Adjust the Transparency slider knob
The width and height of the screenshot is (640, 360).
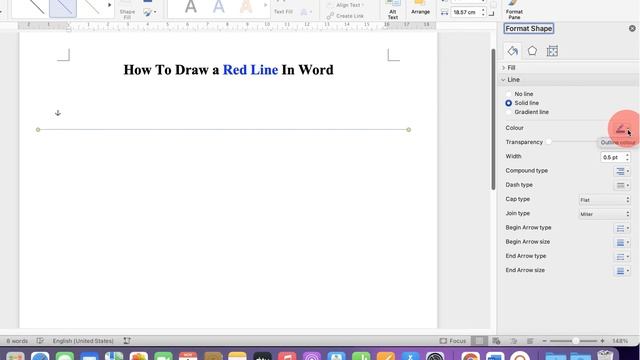point(549,142)
